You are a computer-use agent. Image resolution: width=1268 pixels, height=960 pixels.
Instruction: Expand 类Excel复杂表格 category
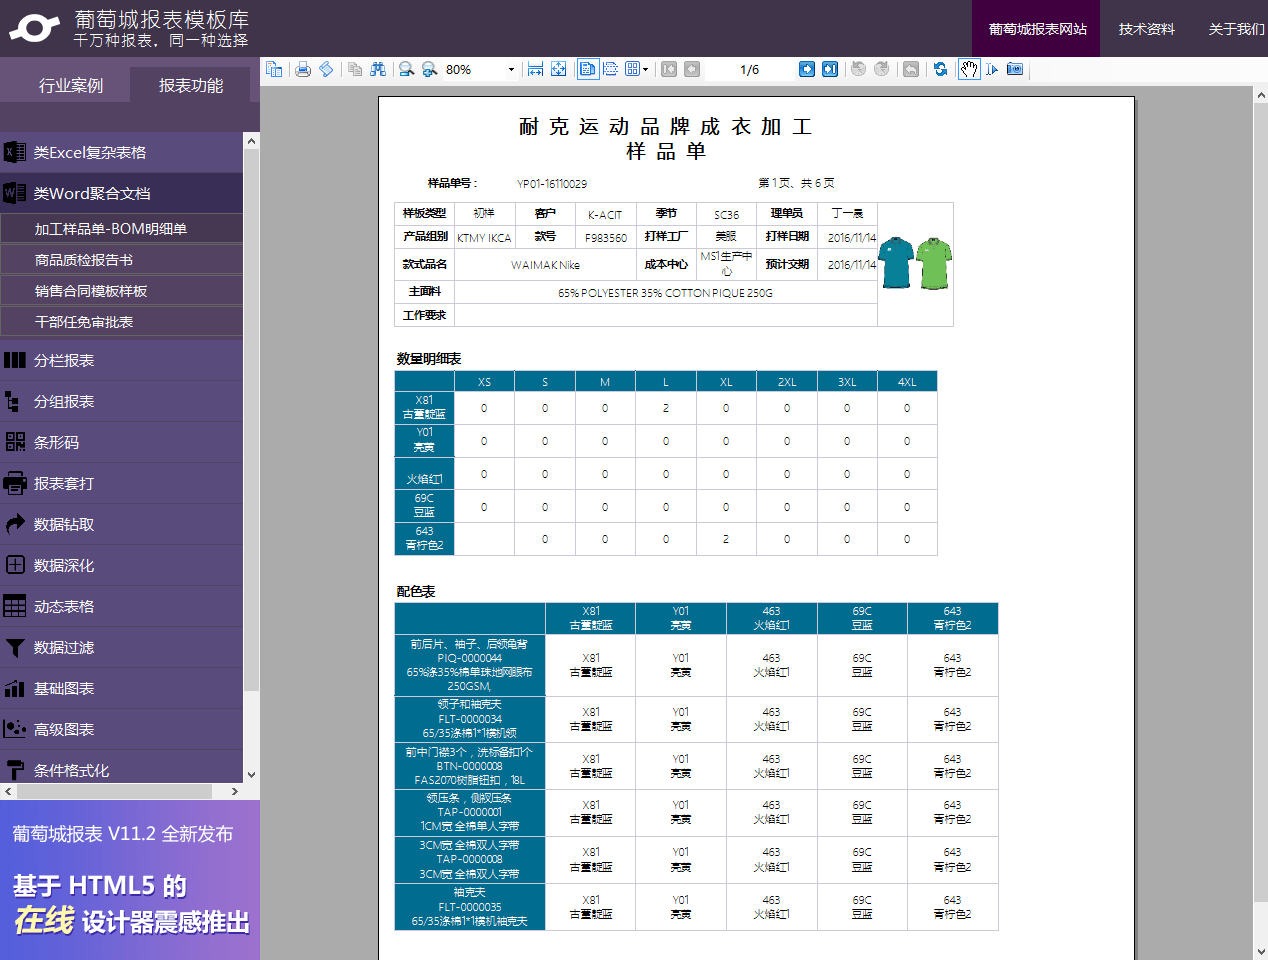click(x=121, y=152)
